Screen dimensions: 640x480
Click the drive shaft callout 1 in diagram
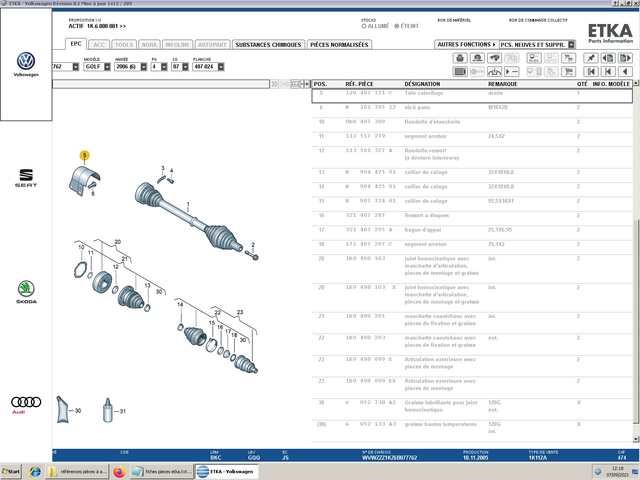pyautogui.click(x=188, y=204)
